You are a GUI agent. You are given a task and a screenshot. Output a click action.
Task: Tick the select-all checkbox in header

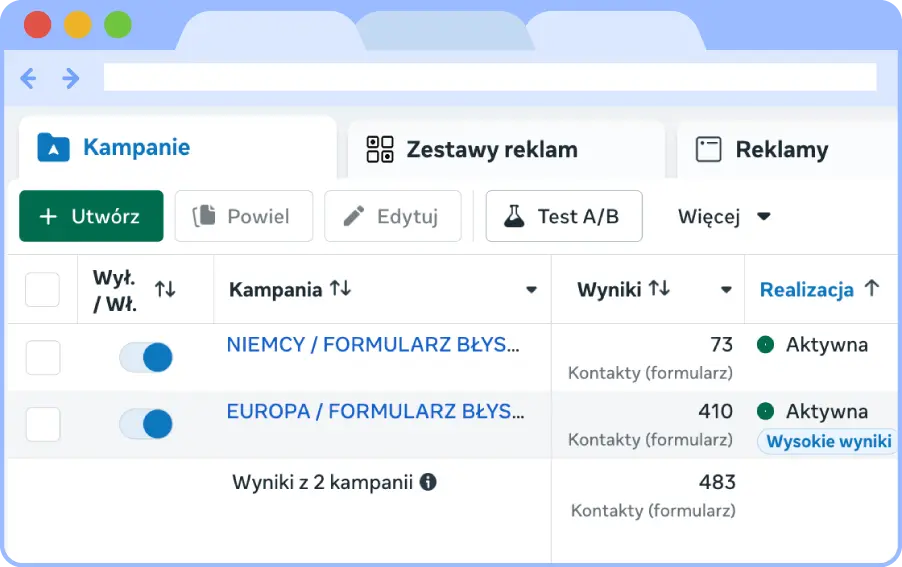[42, 290]
